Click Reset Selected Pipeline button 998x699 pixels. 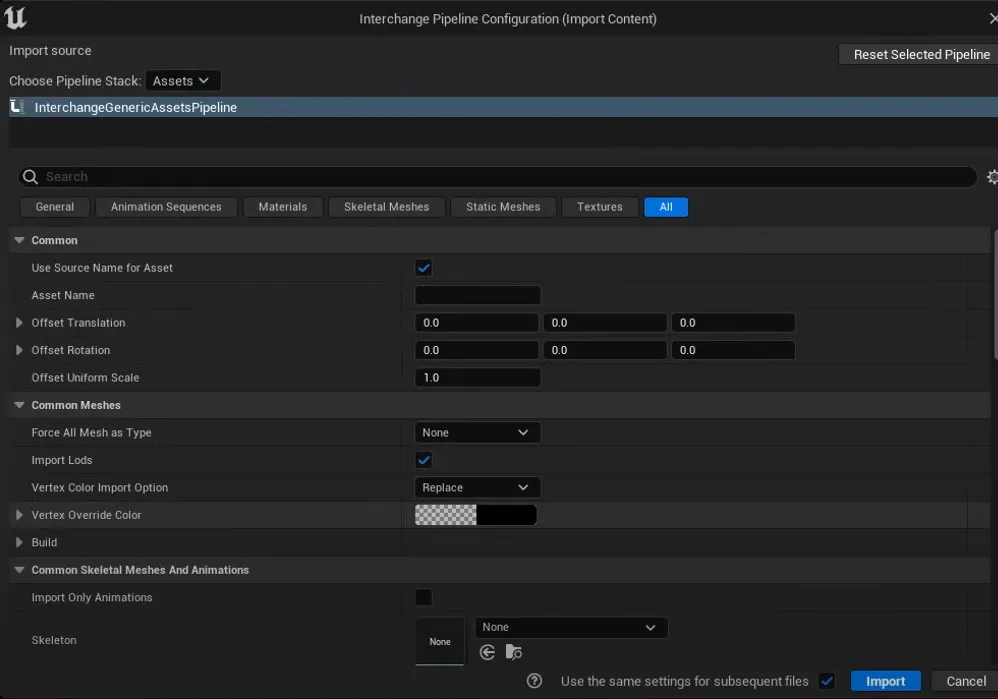(918, 55)
